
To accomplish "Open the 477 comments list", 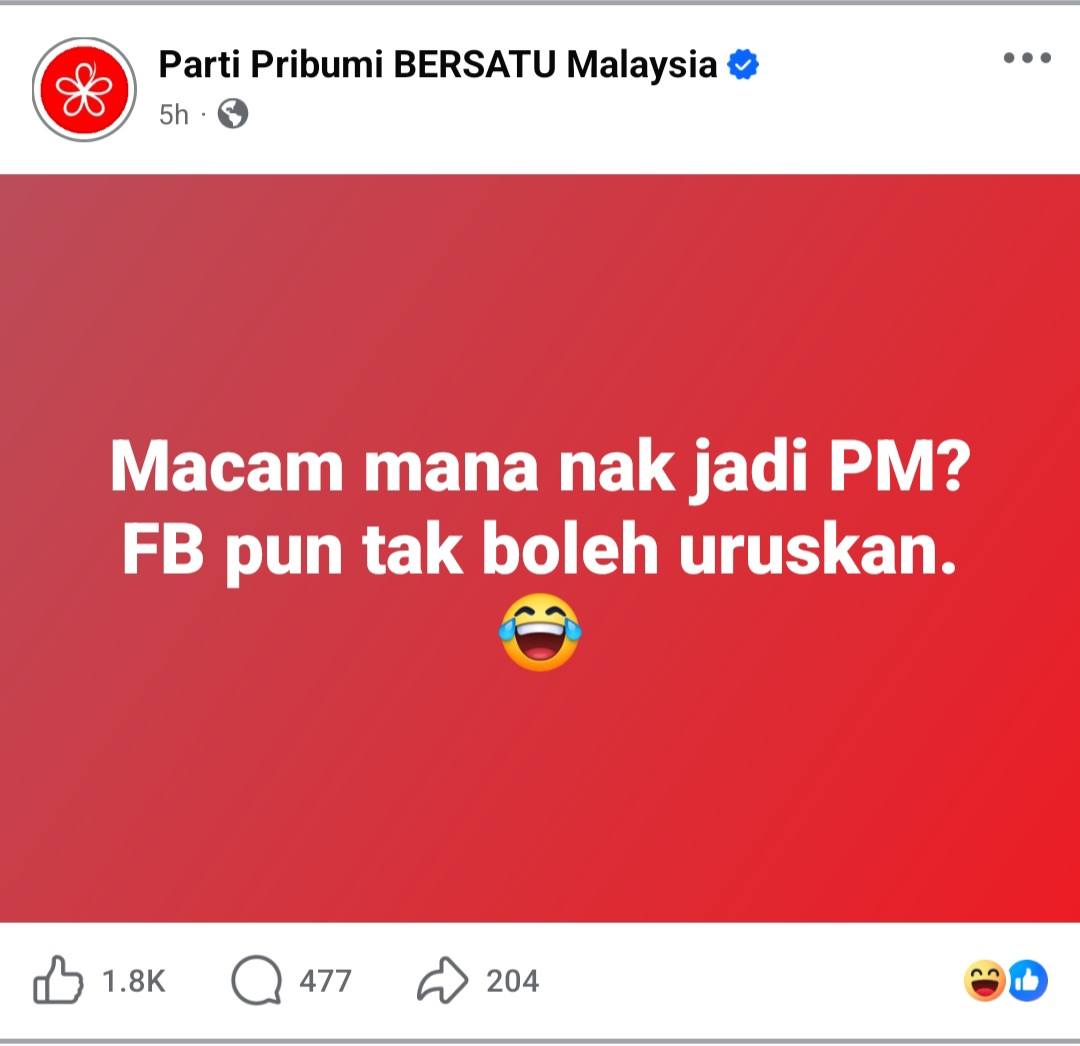I will (325, 981).
